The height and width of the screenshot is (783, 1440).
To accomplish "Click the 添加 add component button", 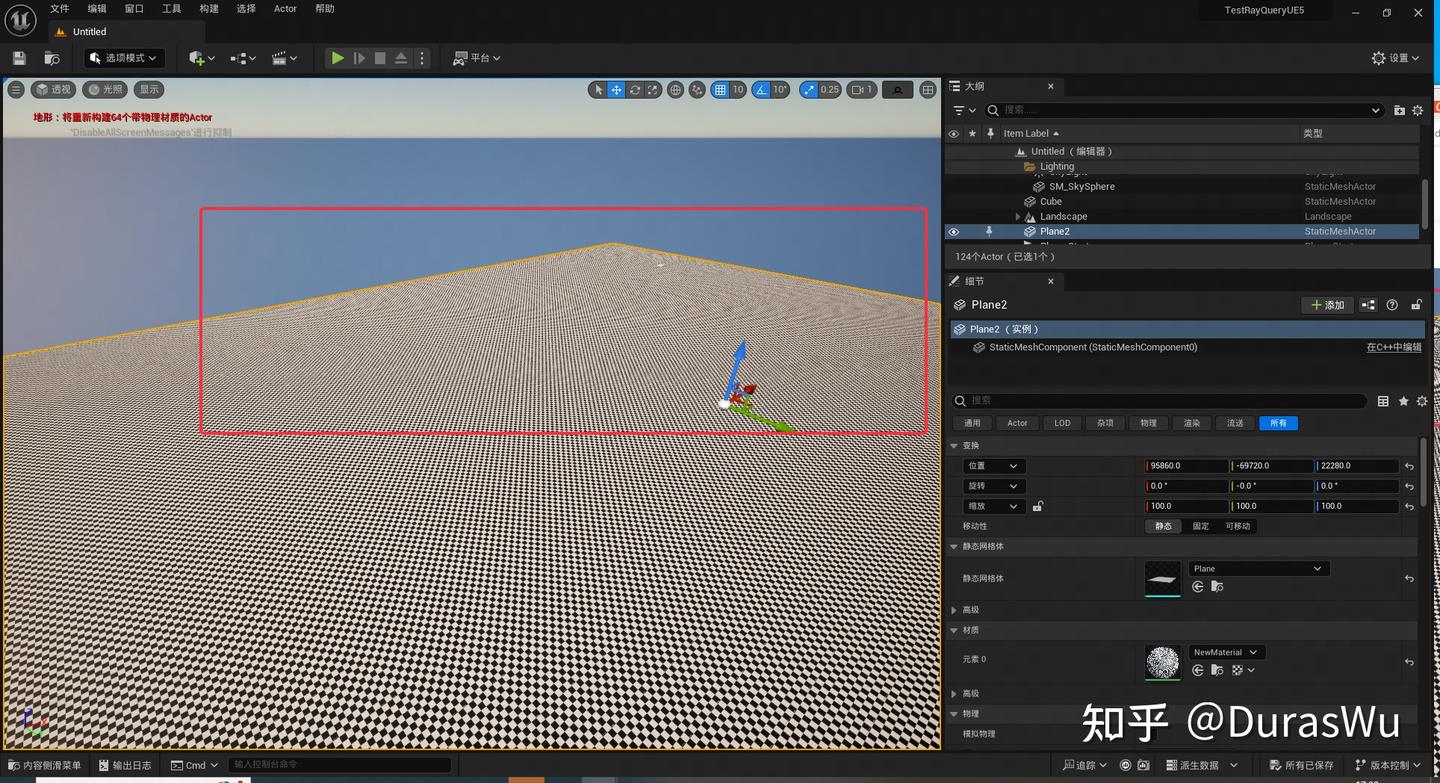I will [x=1327, y=305].
